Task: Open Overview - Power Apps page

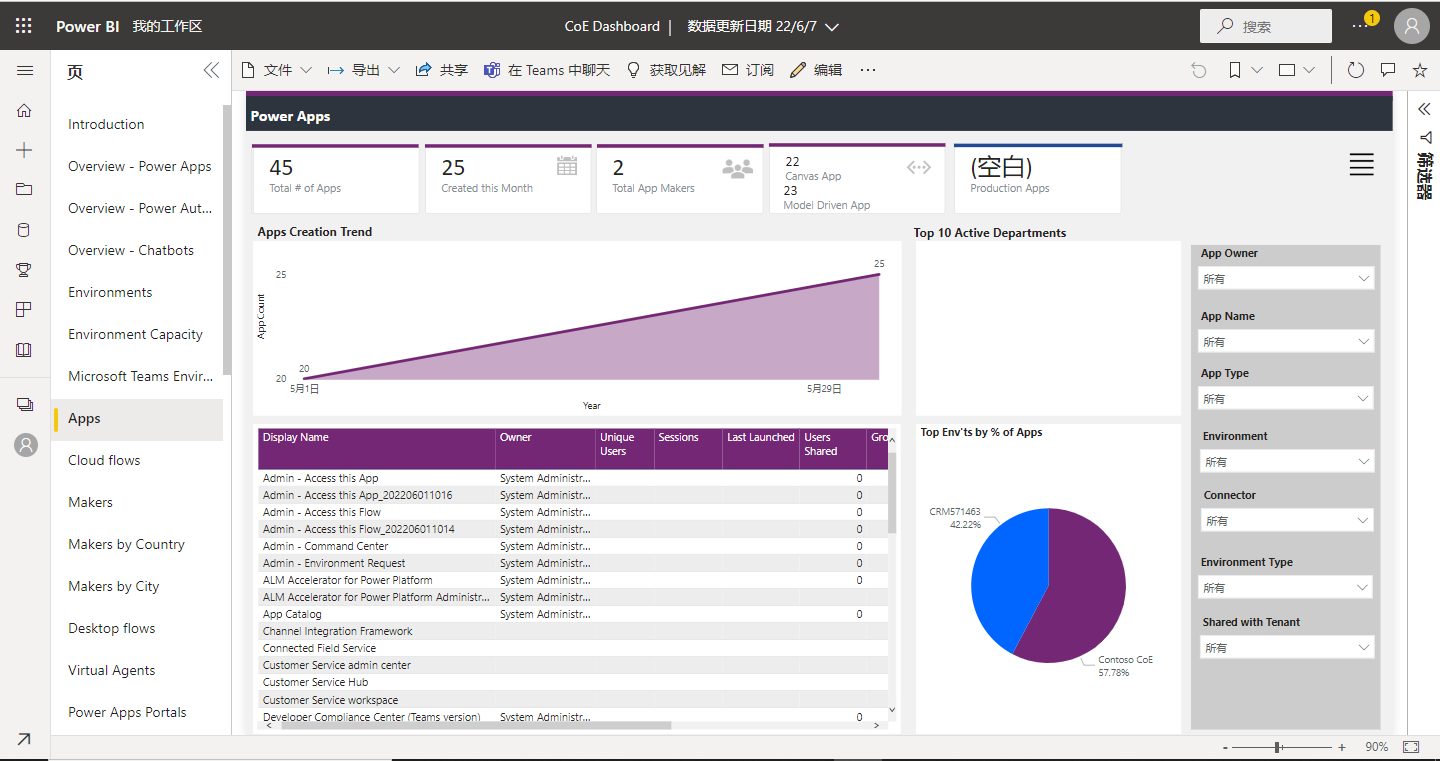Action: (x=140, y=166)
